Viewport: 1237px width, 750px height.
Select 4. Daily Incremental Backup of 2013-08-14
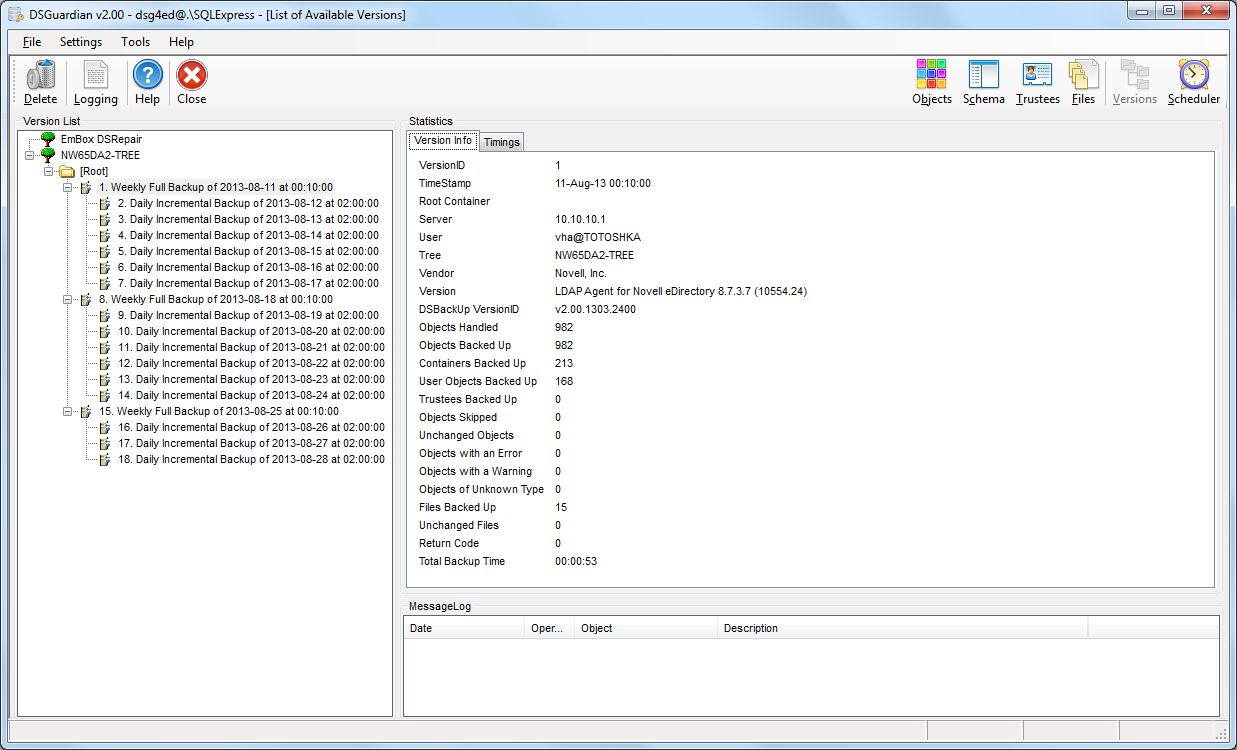point(248,235)
